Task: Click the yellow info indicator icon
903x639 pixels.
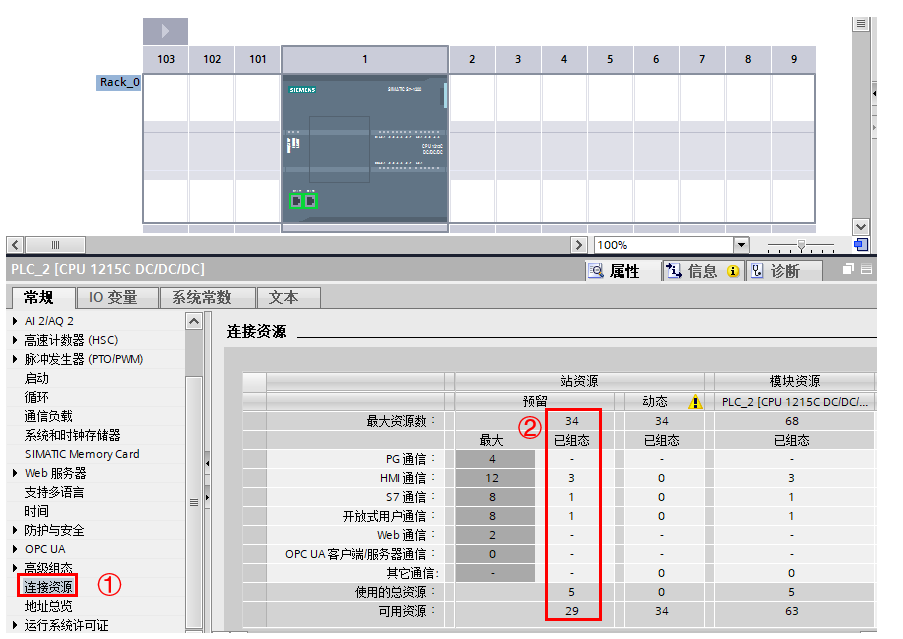Action: click(x=733, y=271)
